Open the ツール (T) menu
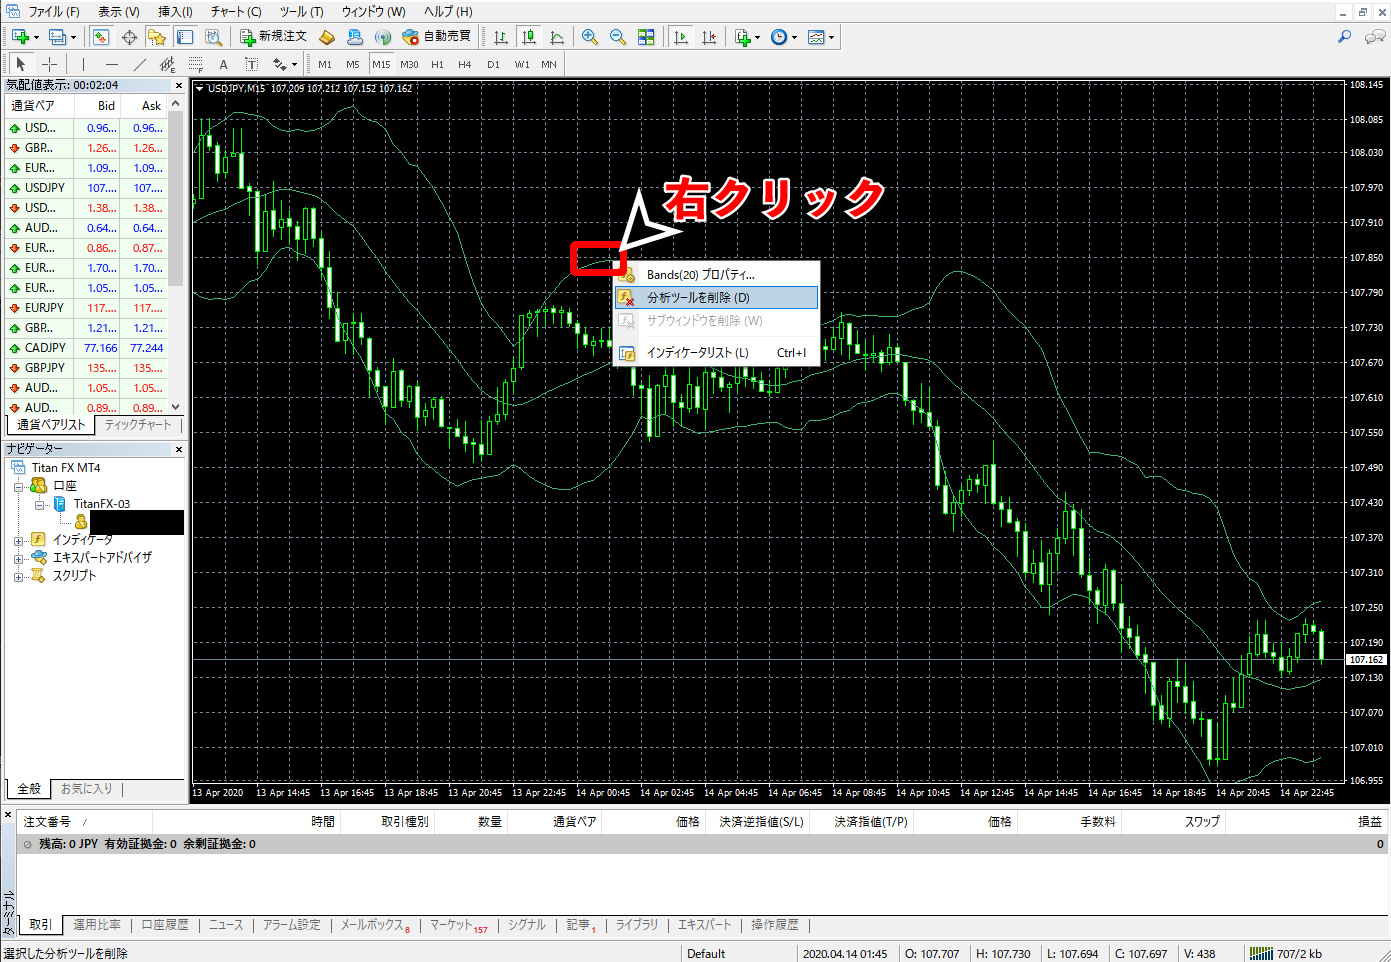 (301, 11)
